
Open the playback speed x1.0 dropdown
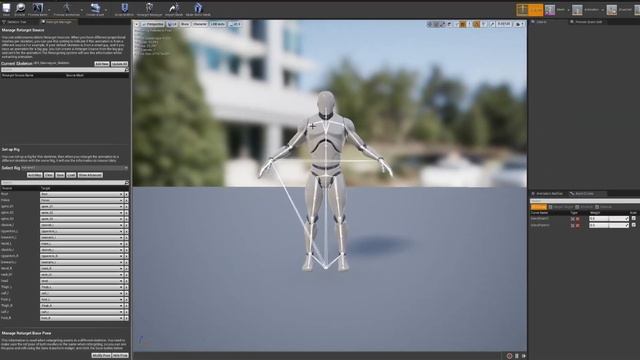(x=235, y=24)
